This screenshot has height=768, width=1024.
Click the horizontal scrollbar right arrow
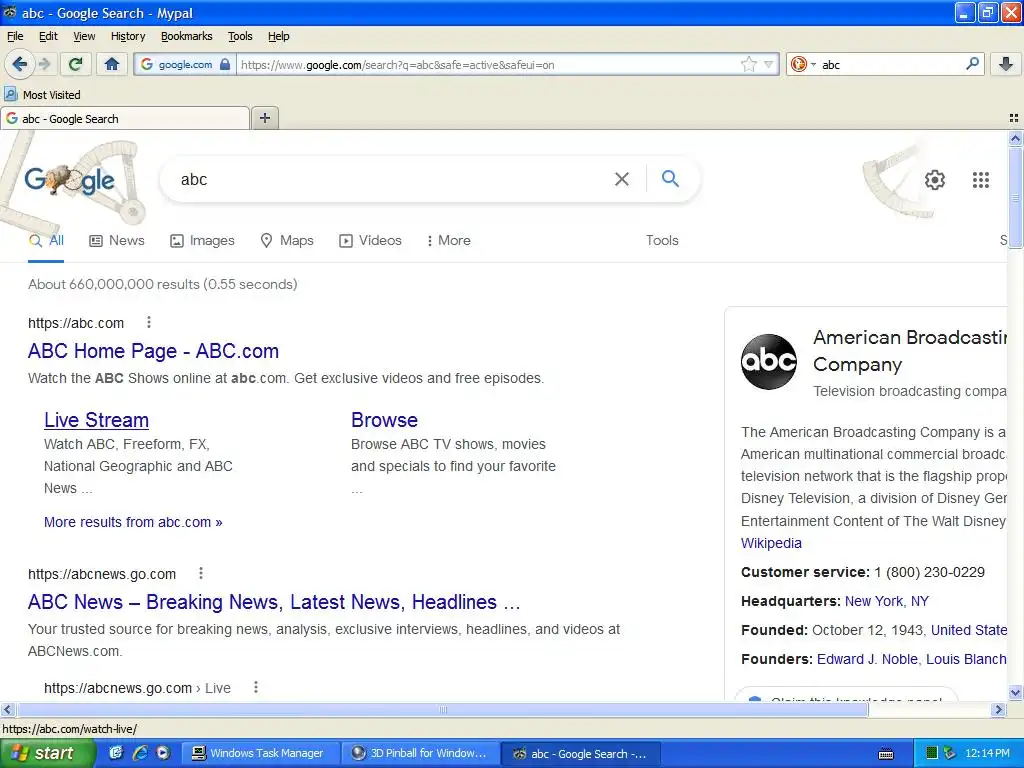[x=998, y=709]
